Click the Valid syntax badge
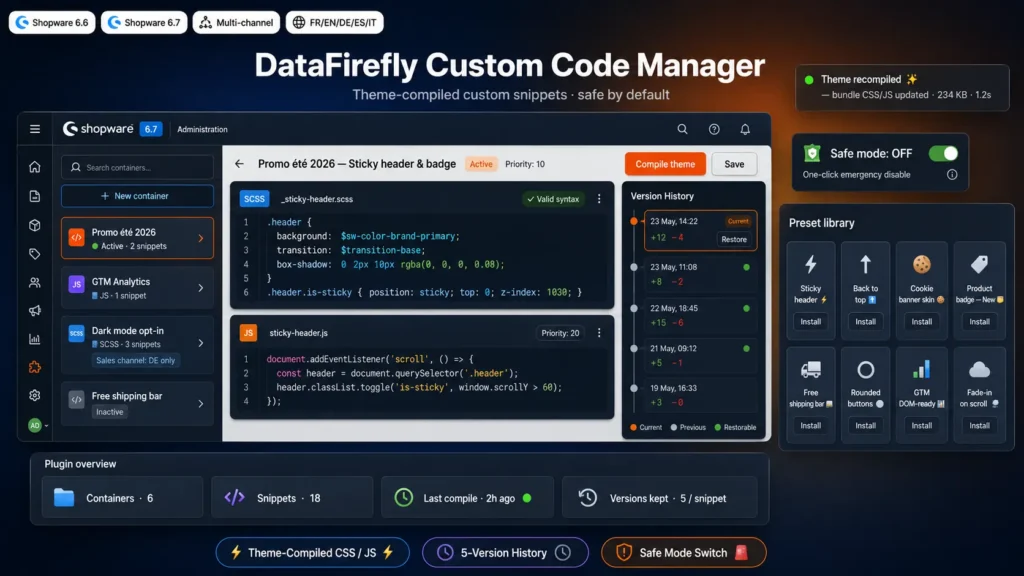The image size is (1024, 576). click(553, 199)
